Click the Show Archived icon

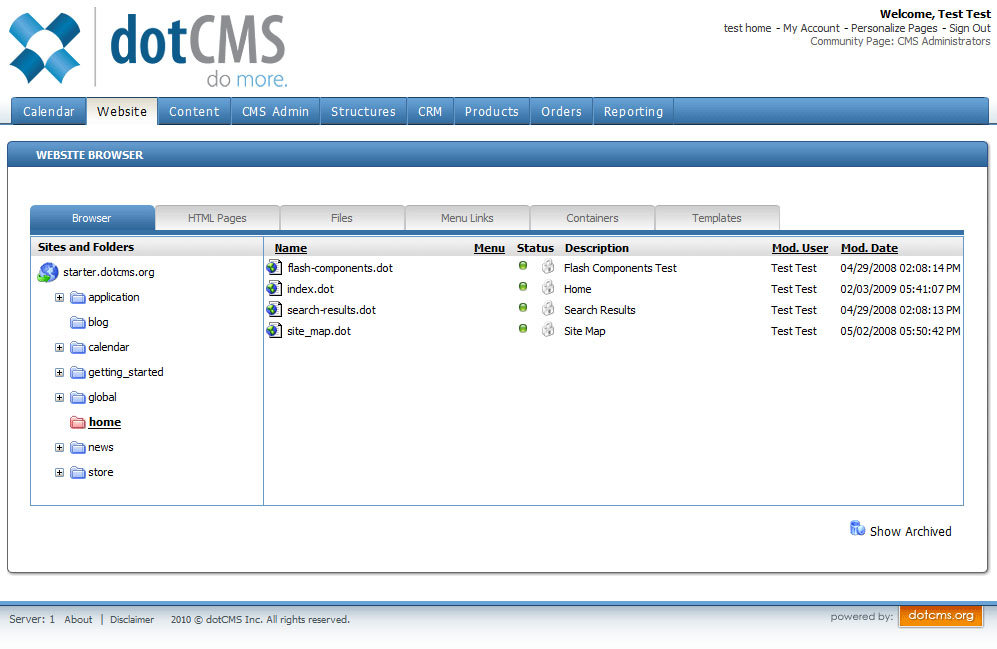point(857,529)
